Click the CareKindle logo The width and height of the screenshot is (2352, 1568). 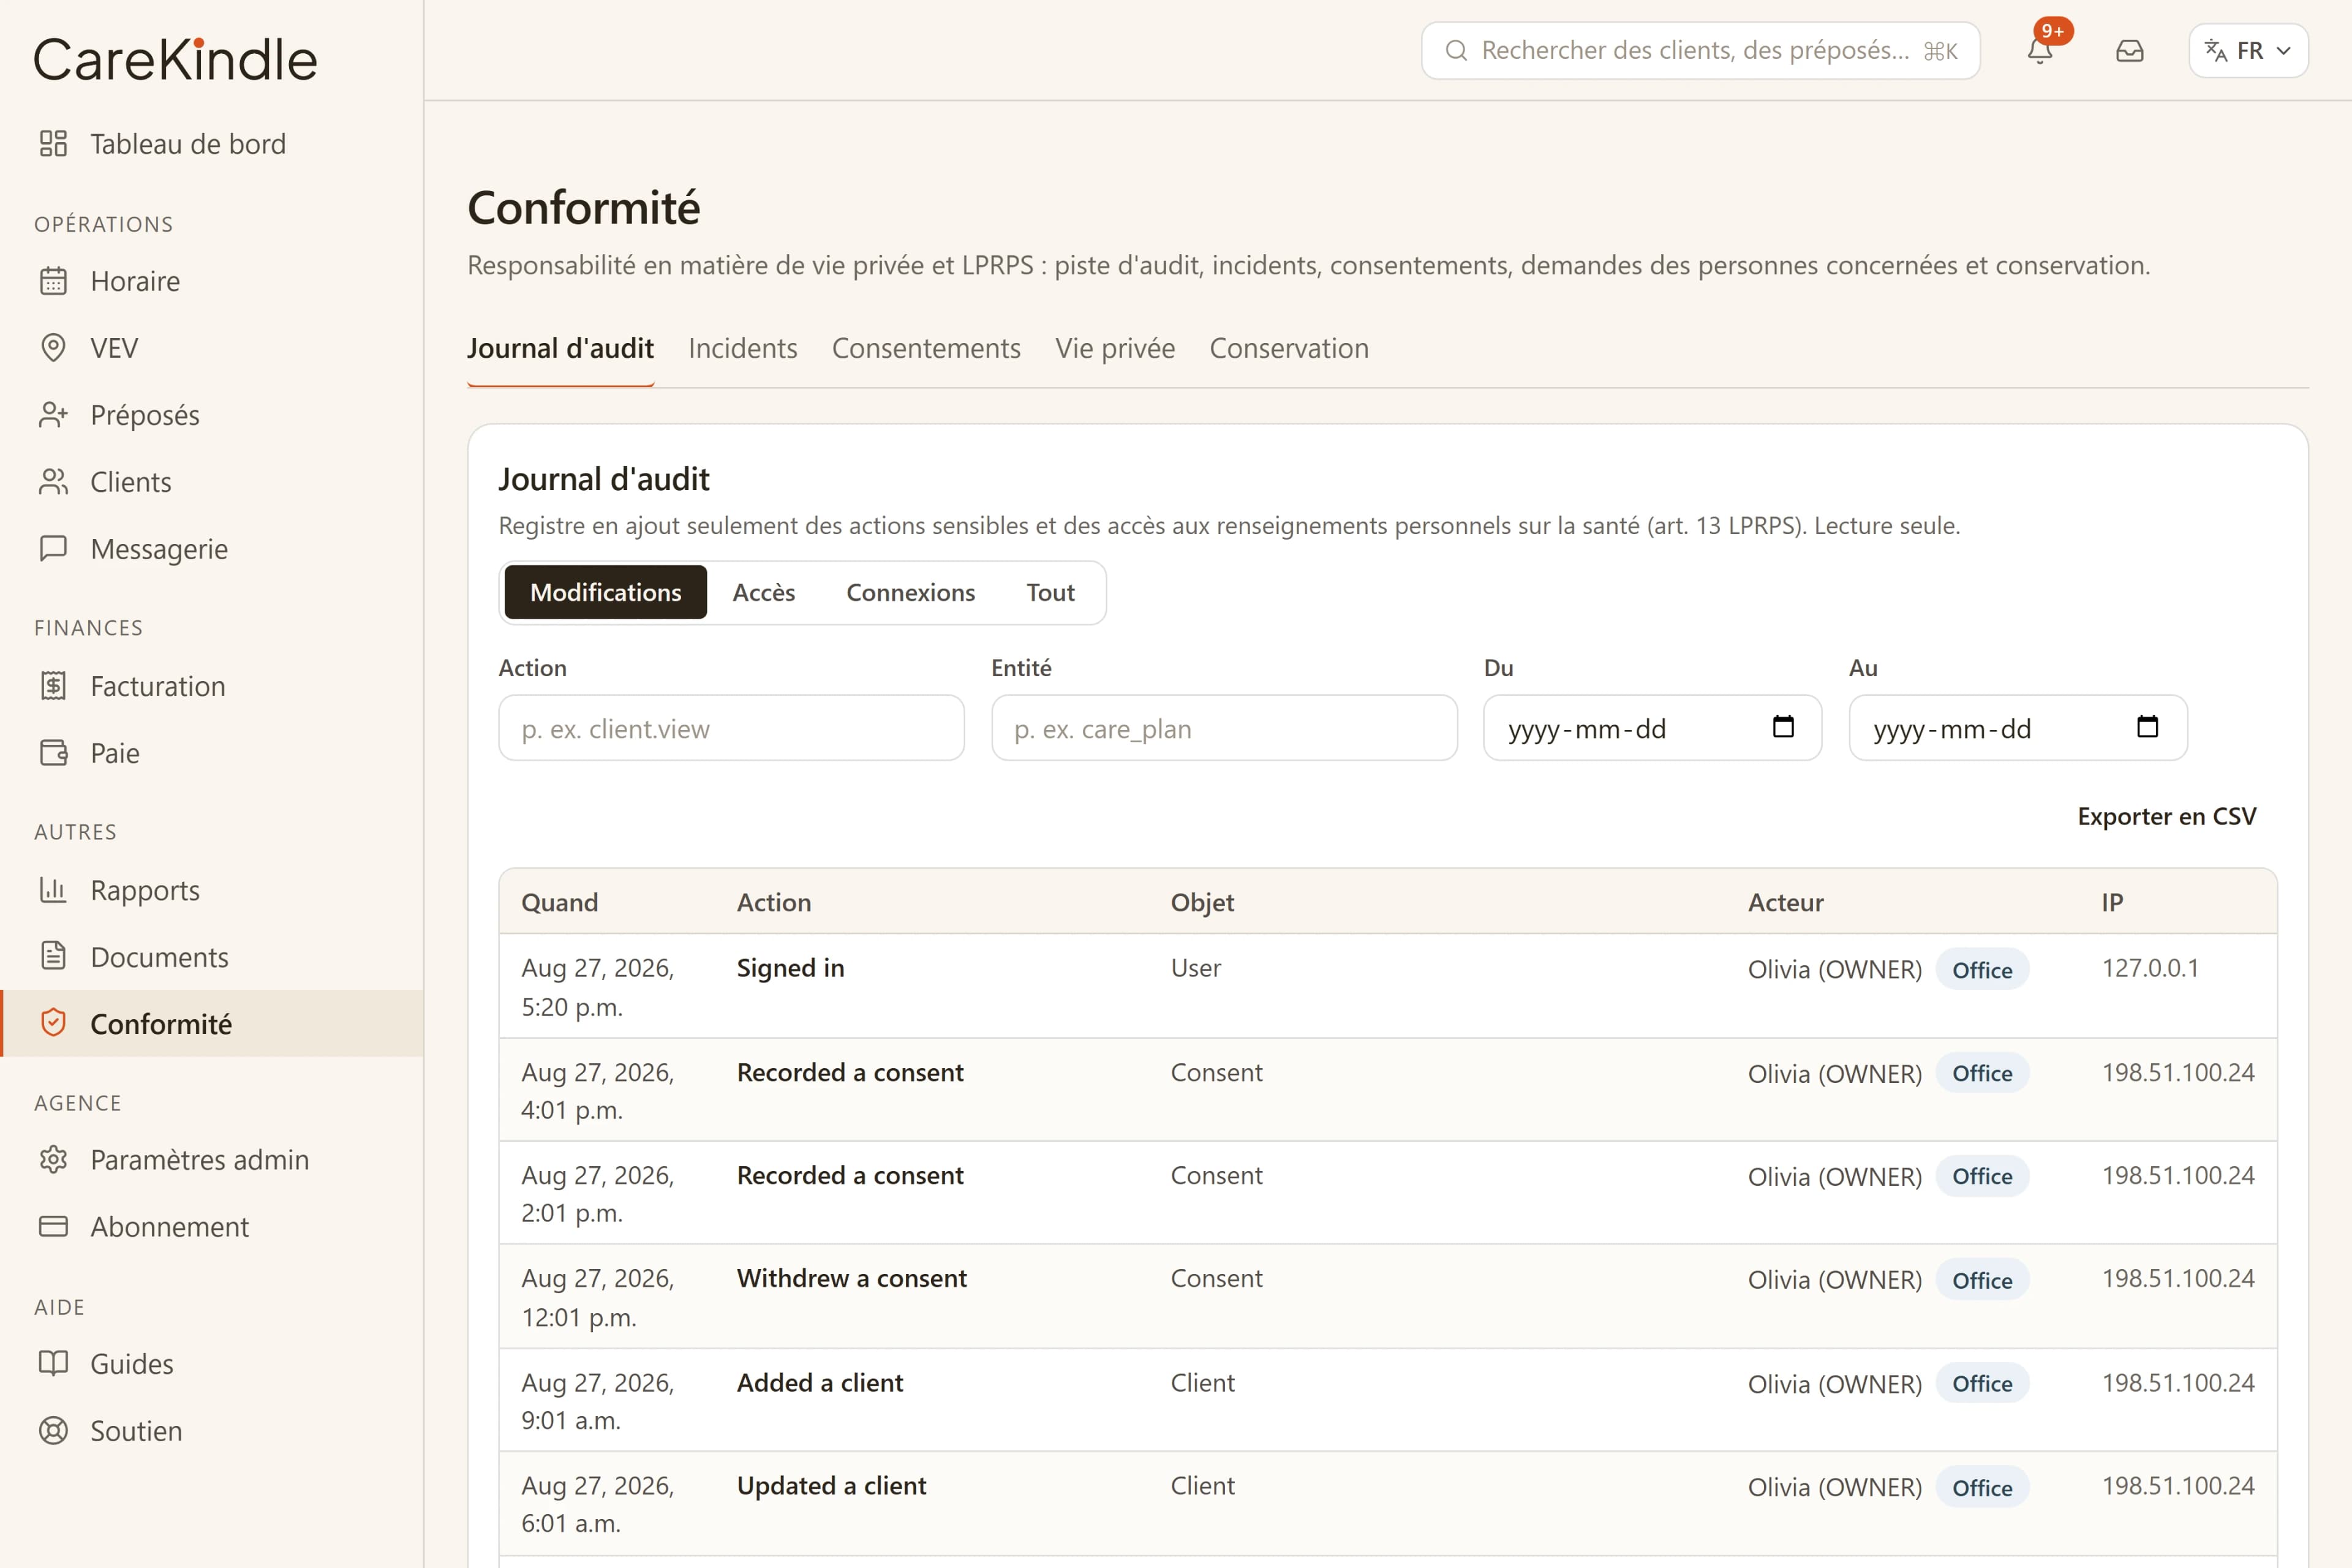pos(176,59)
